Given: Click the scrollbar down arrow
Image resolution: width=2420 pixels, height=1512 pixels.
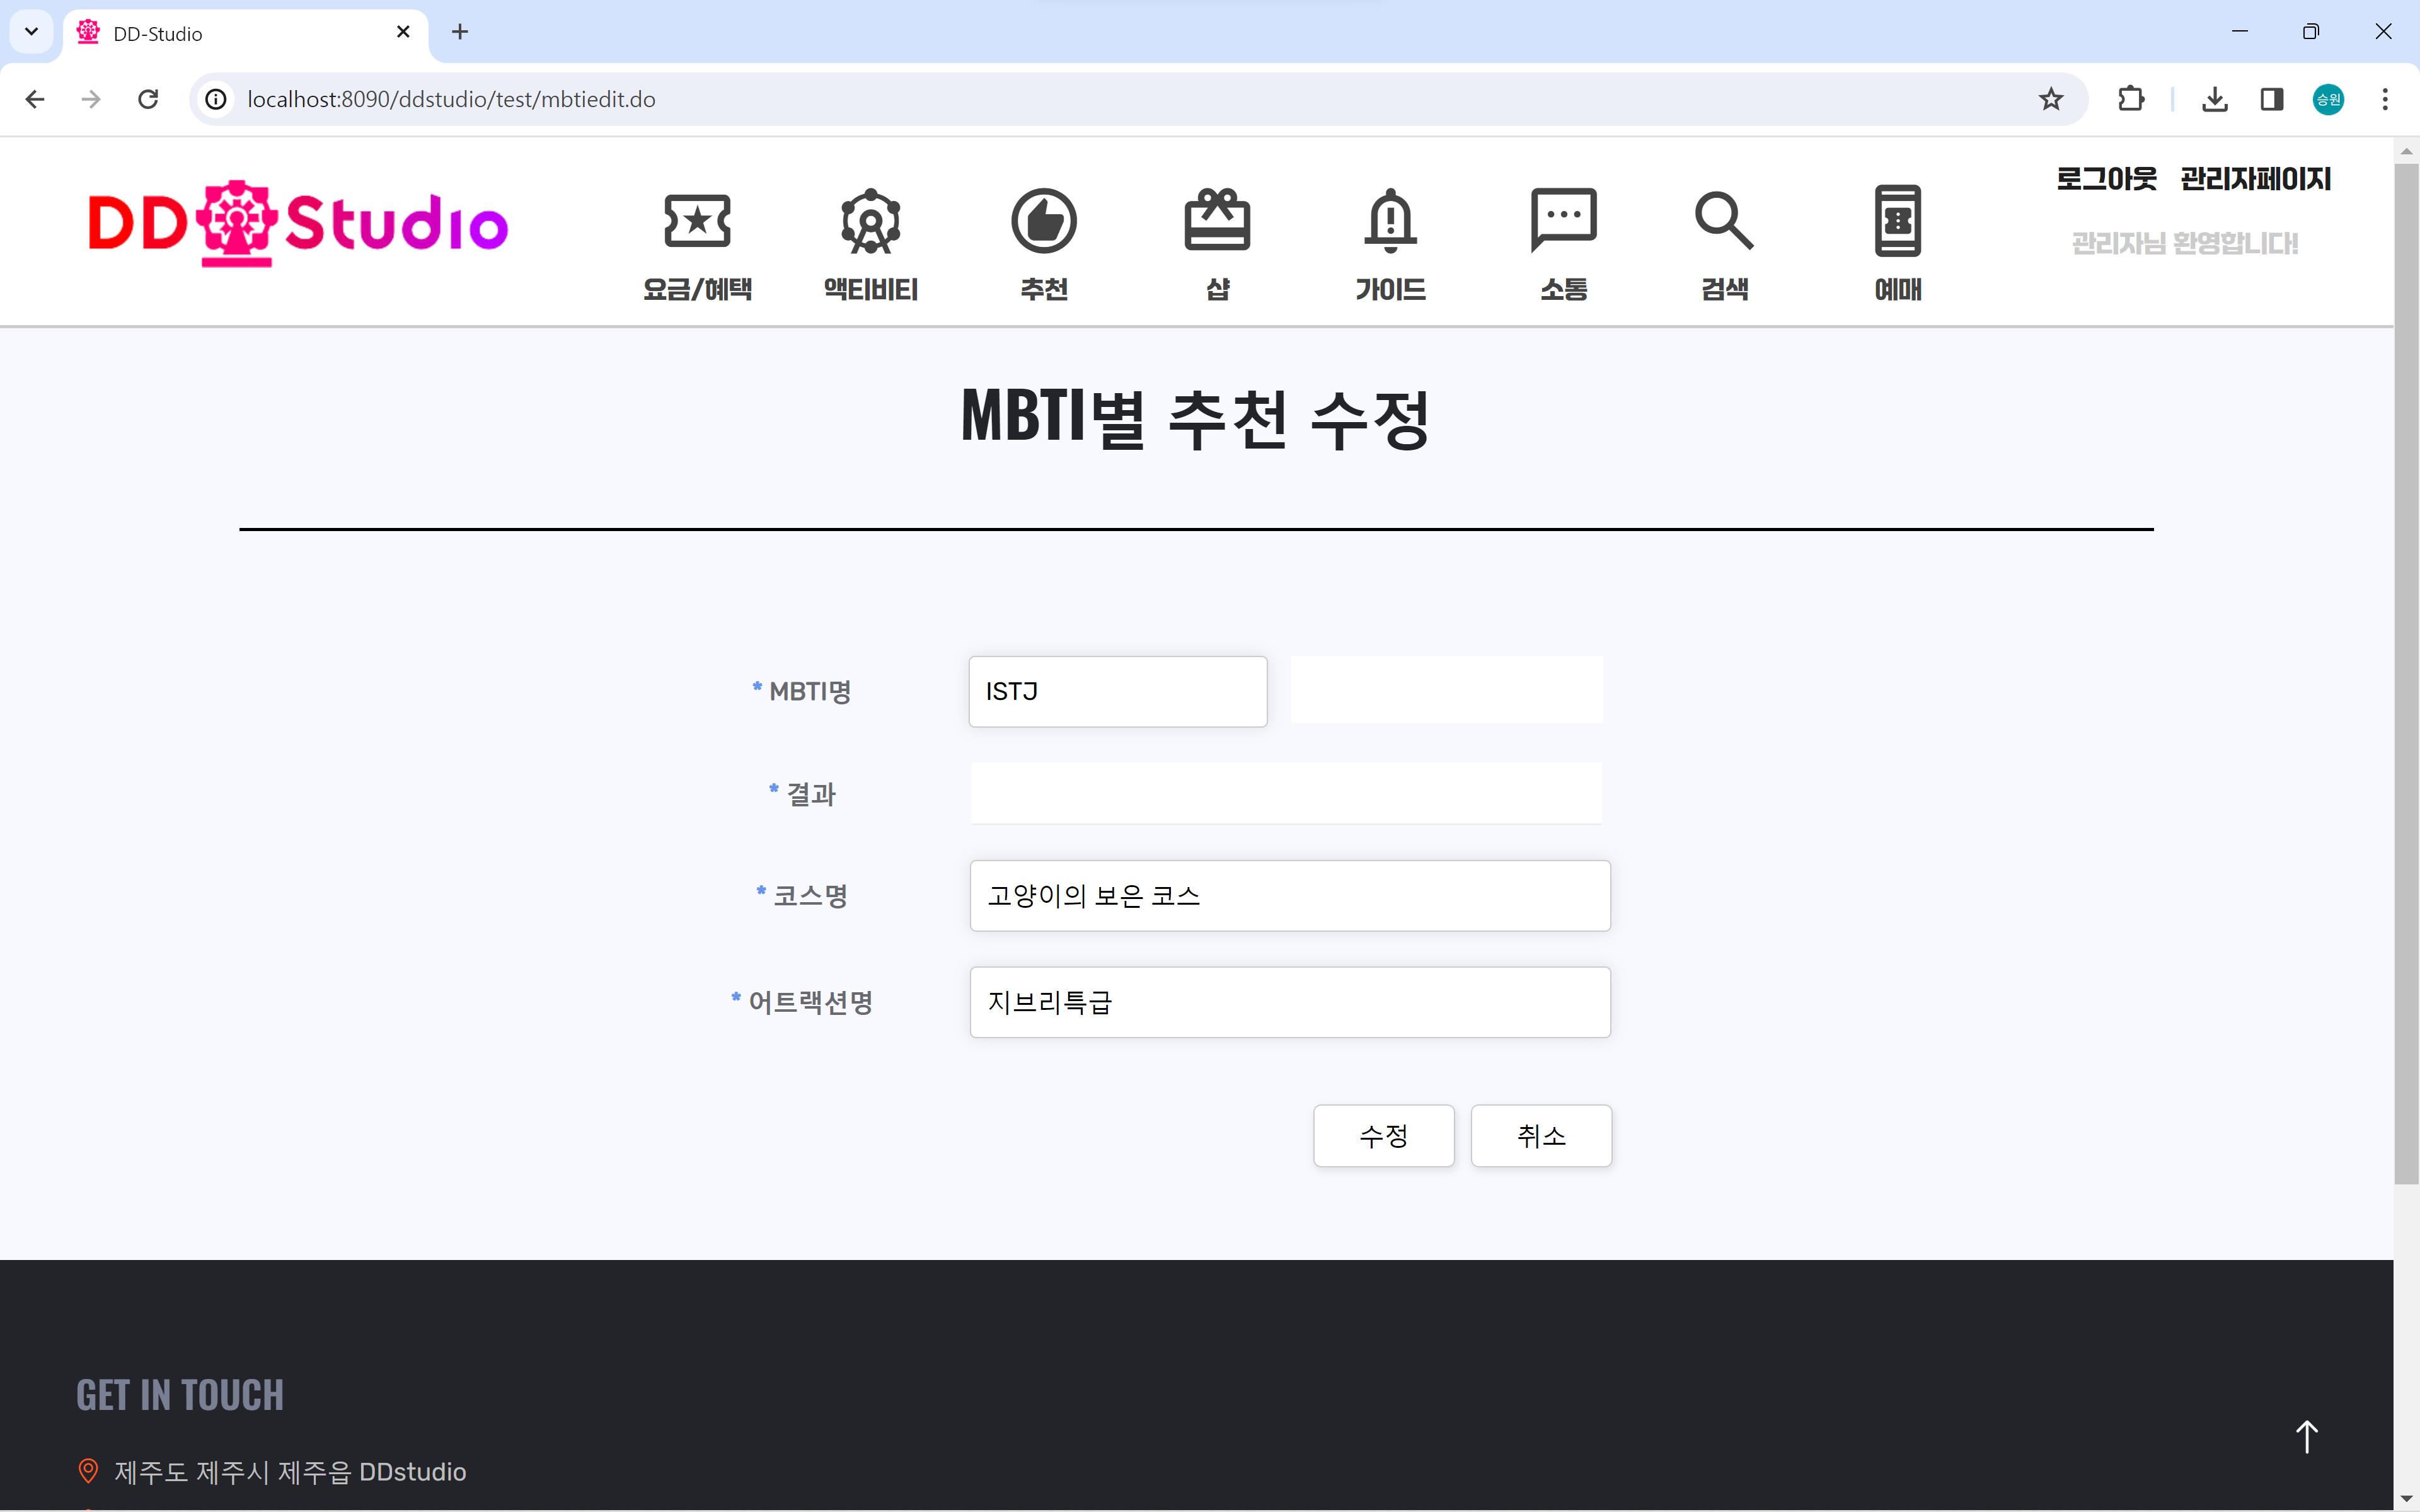Looking at the screenshot, I should [x=2406, y=1499].
